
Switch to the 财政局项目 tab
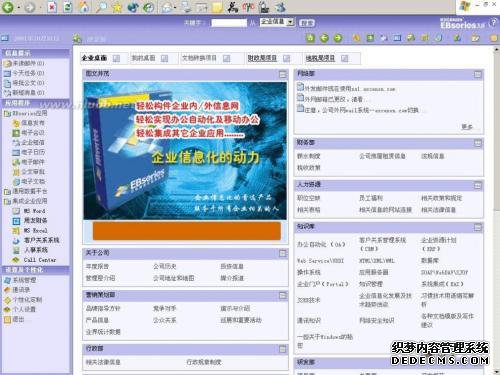coord(262,58)
